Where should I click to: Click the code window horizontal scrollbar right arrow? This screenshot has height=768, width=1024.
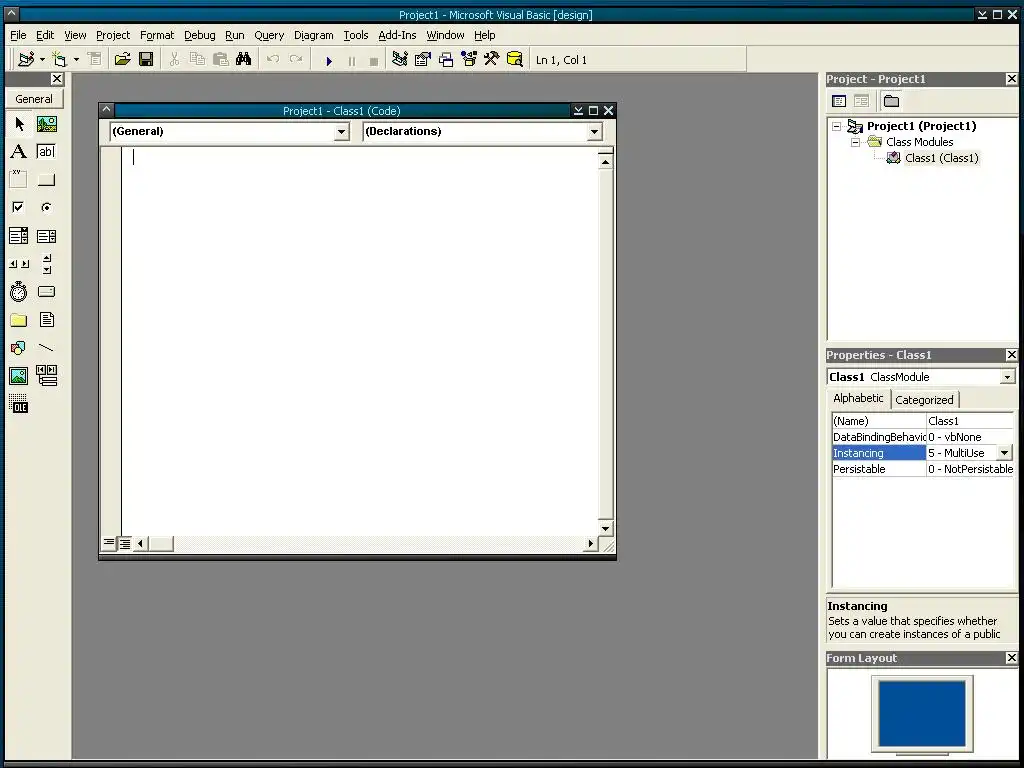(x=590, y=543)
